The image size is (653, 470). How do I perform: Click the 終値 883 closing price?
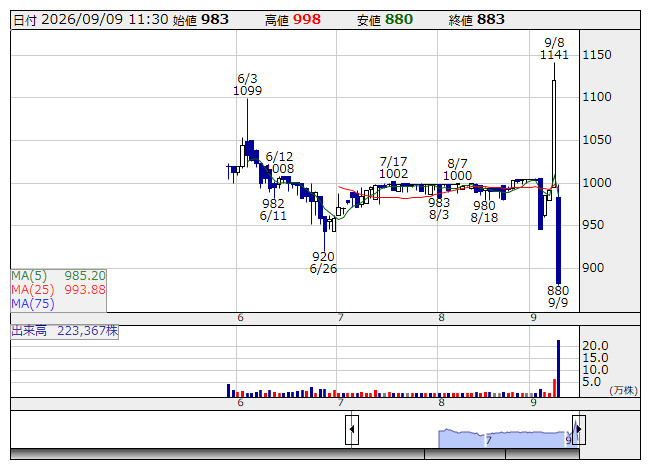coord(477,20)
